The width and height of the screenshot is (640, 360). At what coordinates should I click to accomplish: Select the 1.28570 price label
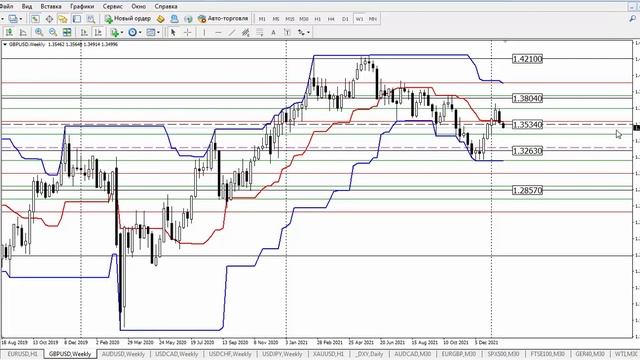click(x=527, y=190)
